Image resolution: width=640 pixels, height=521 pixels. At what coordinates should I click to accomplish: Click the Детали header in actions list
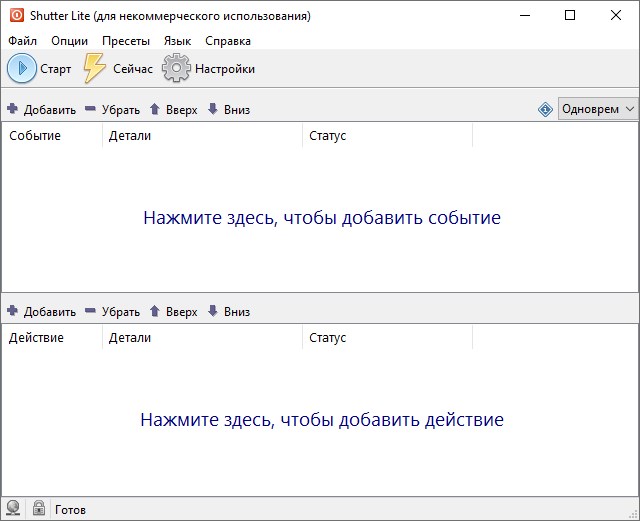[202, 337]
